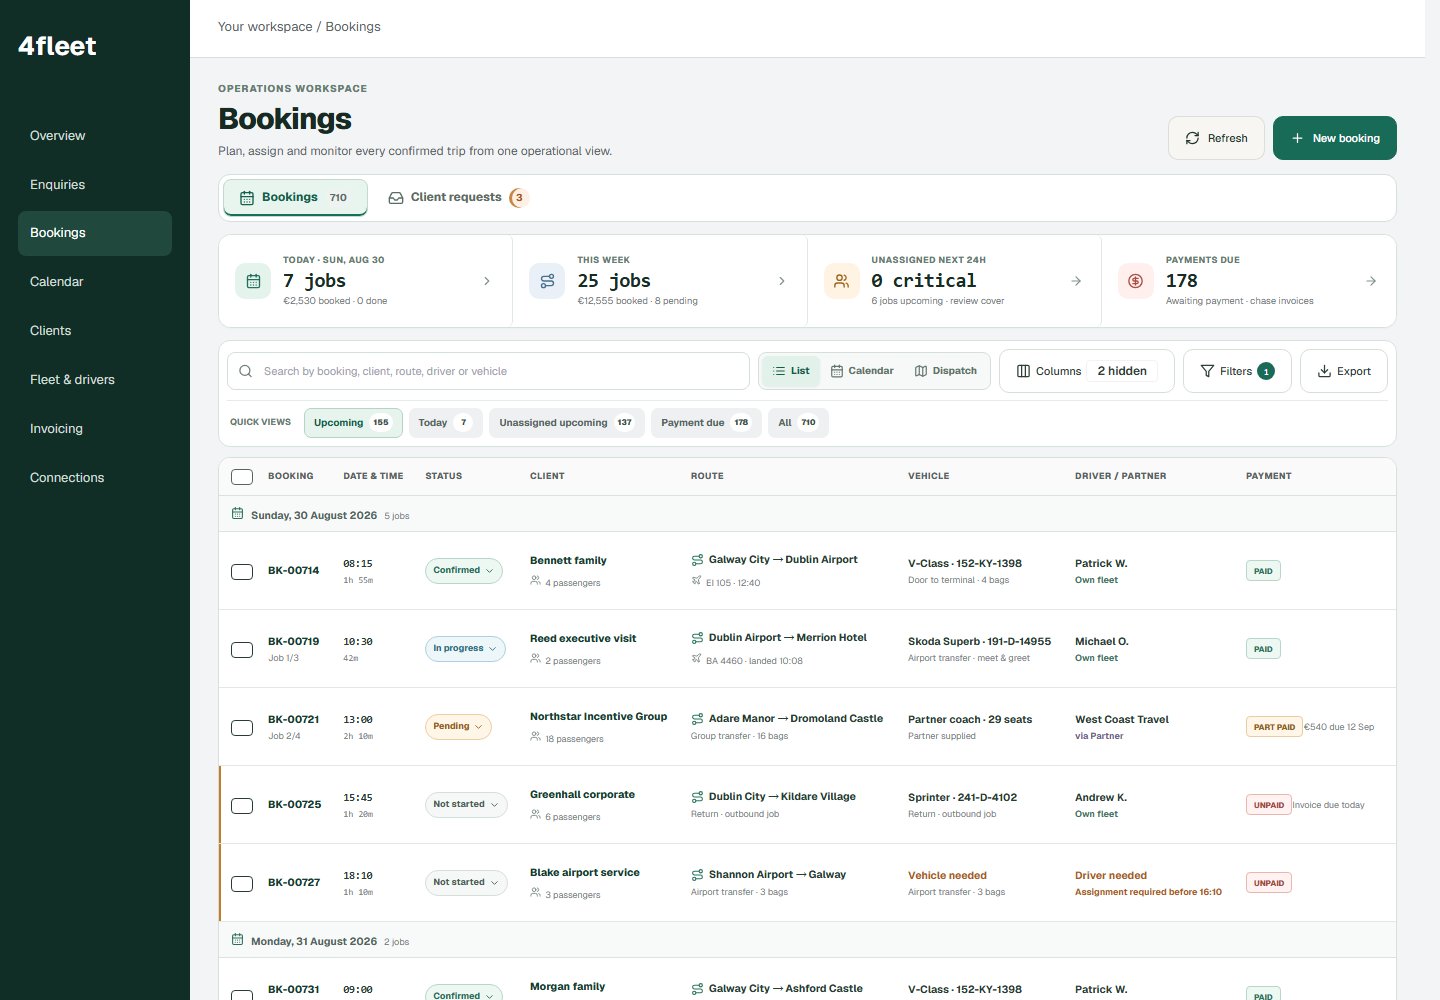
Task: Click the people icon on Unassigned card
Action: pyautogui.click(x=842, y=281)
